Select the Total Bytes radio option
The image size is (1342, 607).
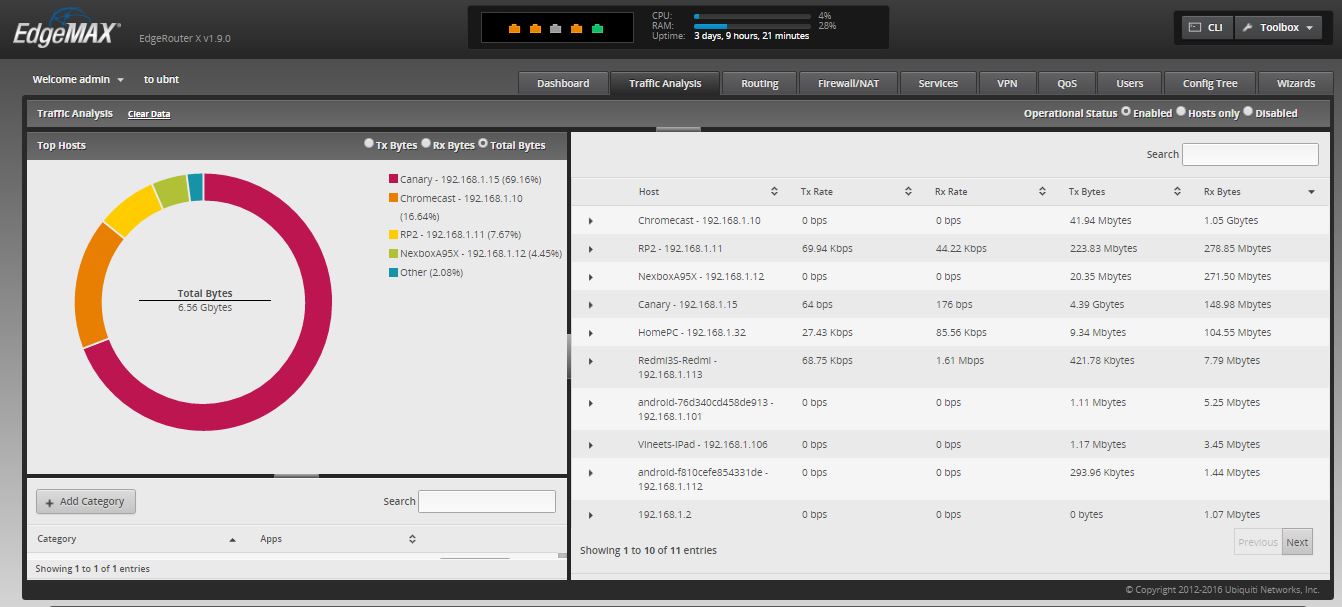(x=483, y=144)
